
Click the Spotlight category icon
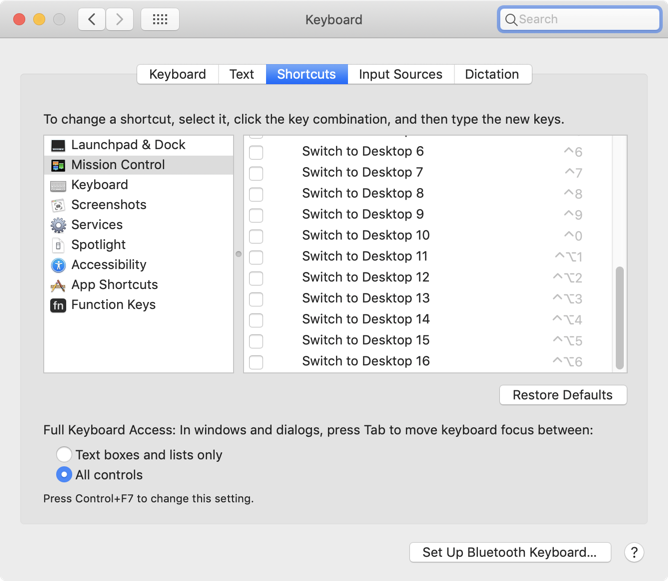click(58, 245)
